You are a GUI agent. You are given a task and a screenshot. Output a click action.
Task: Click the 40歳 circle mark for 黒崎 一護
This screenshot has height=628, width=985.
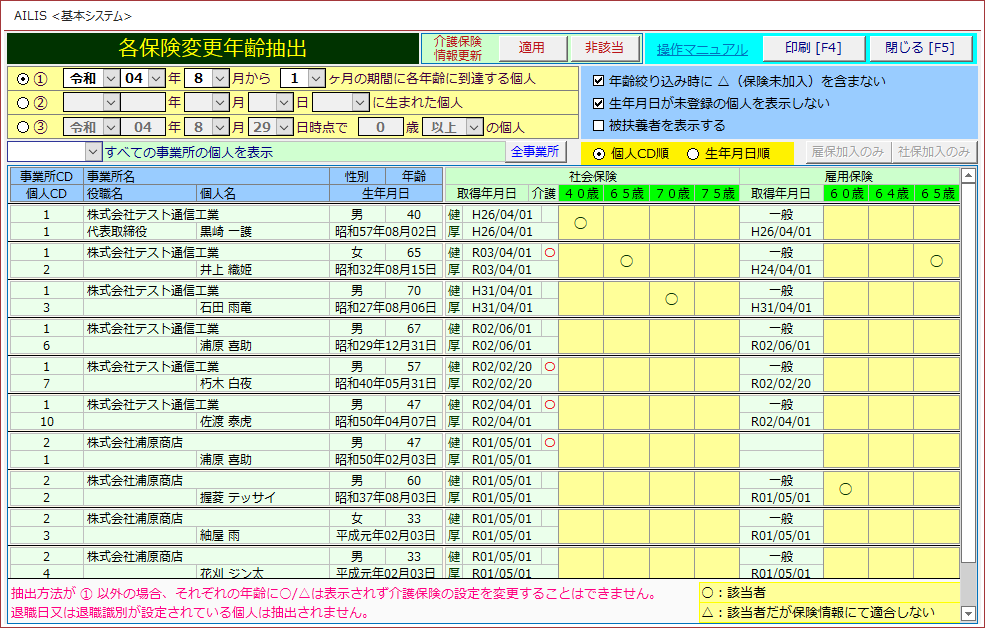580,223
